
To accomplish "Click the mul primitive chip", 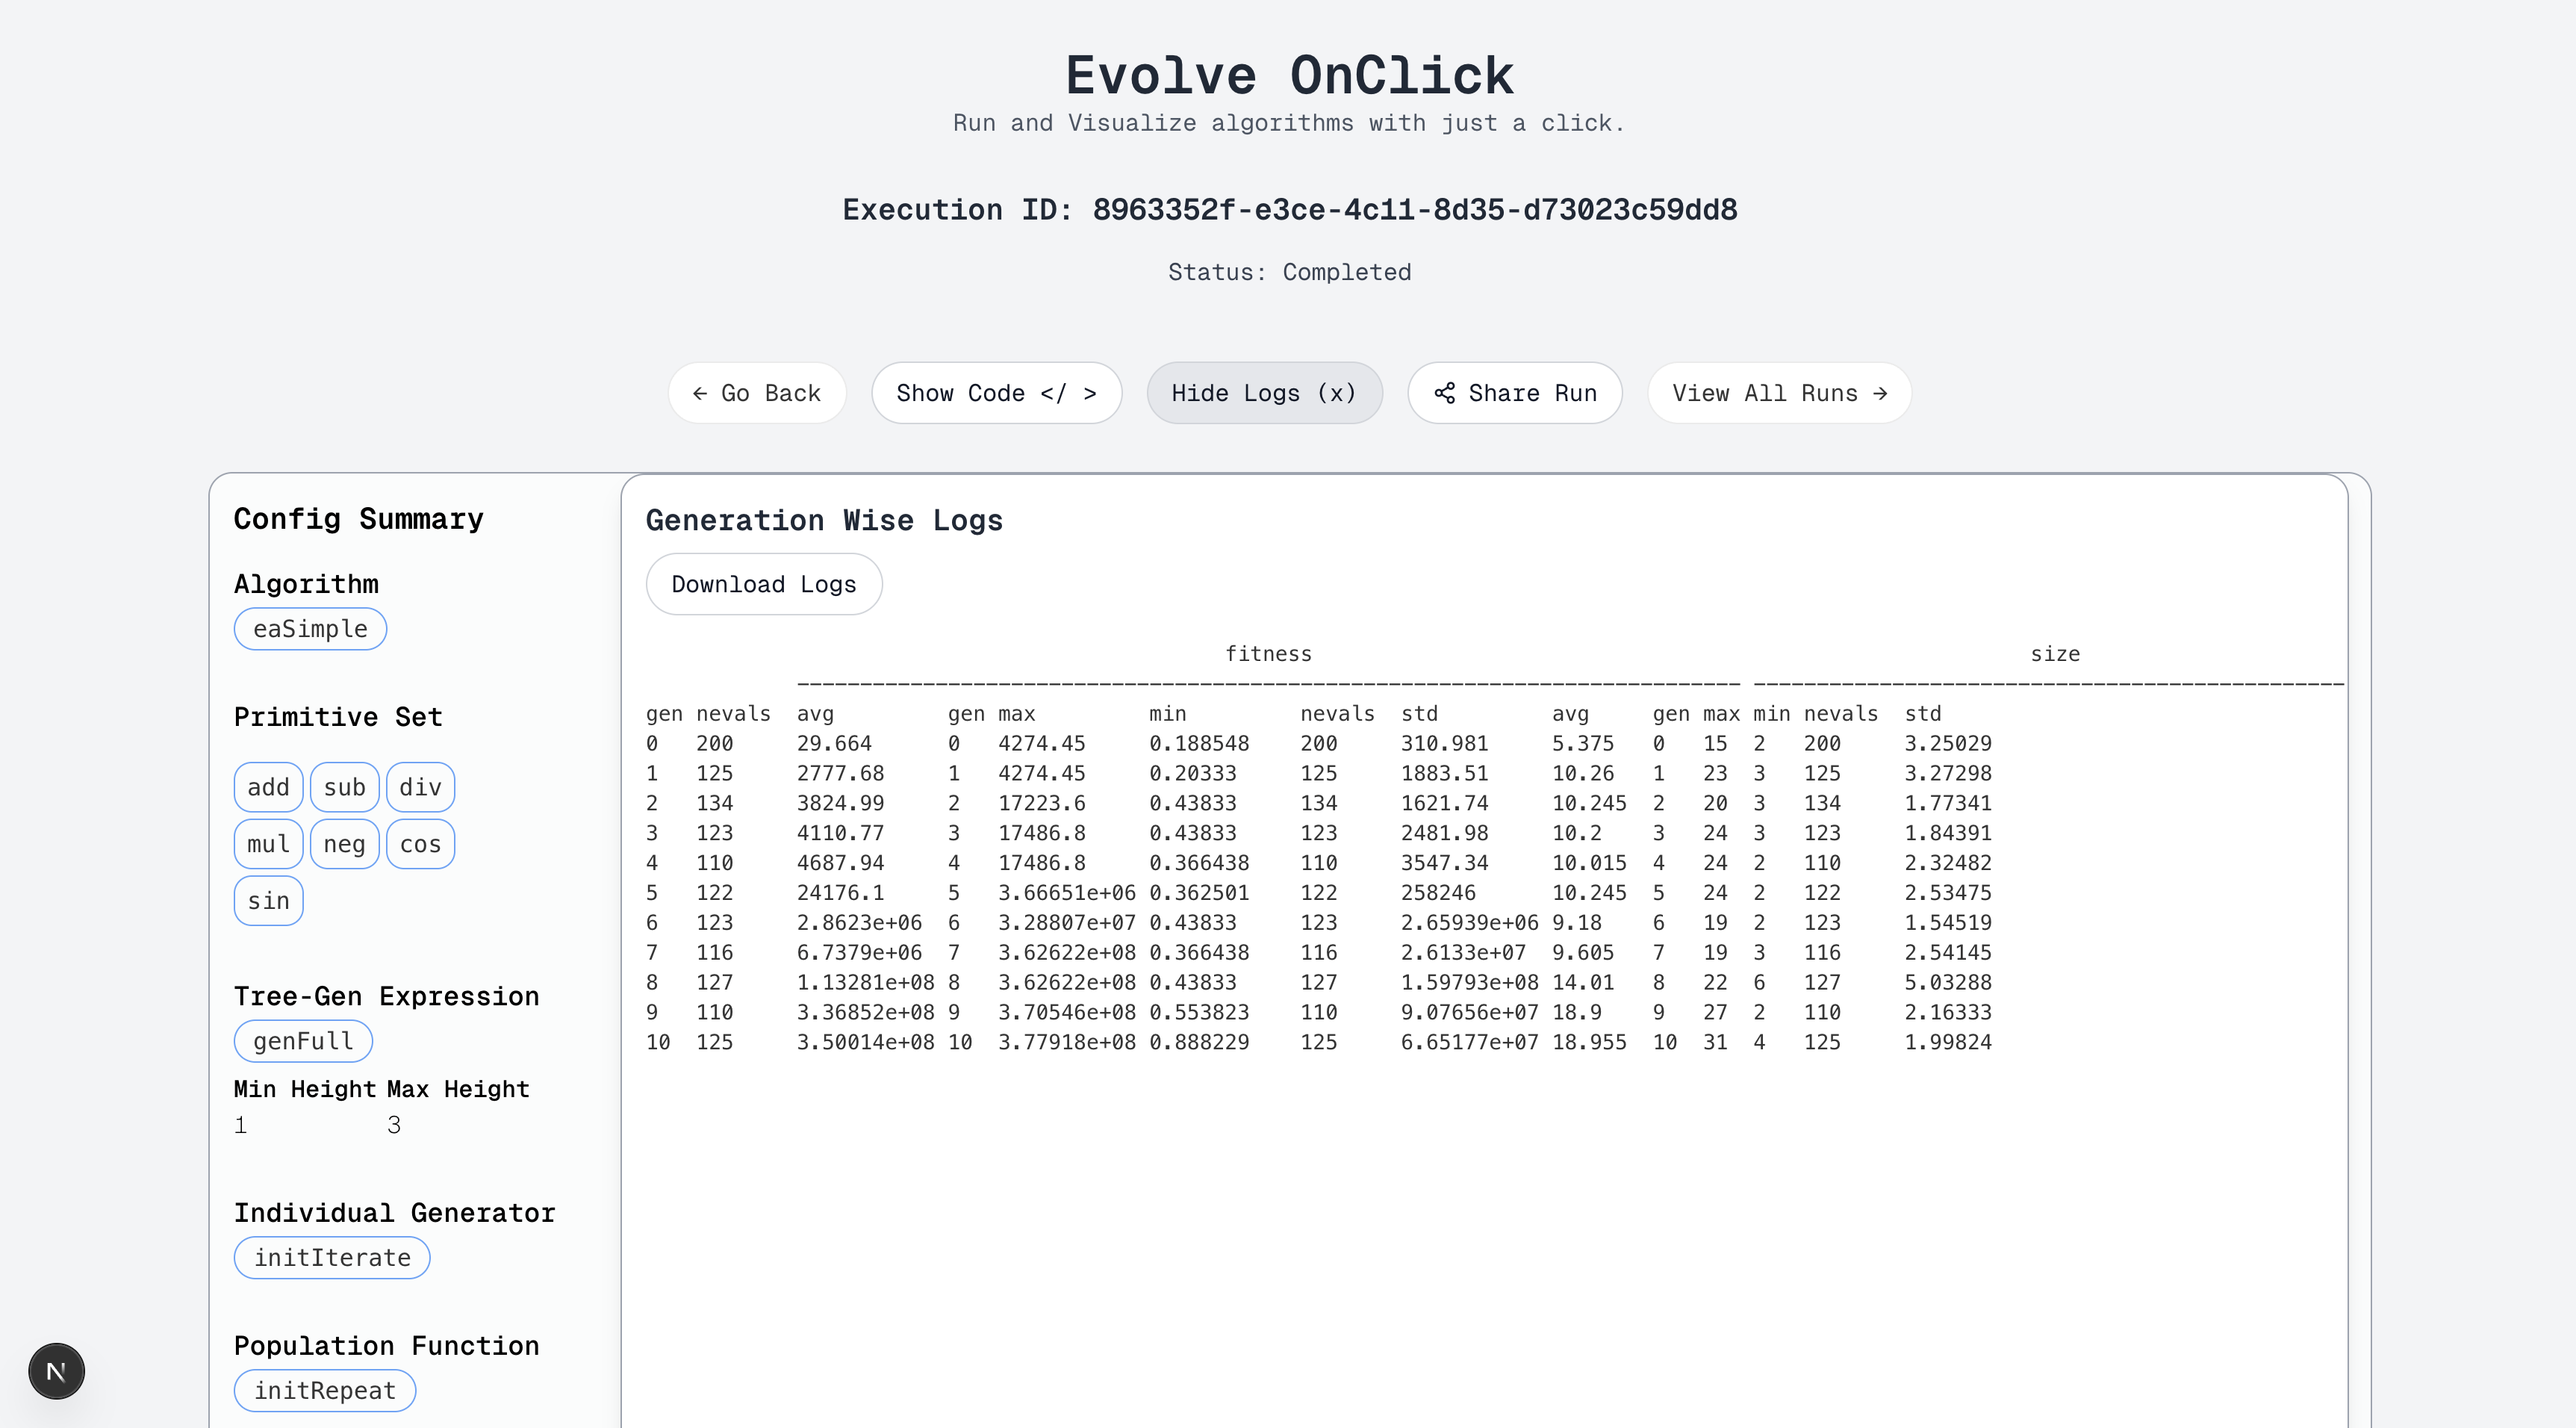I will (x=268, y=844).
